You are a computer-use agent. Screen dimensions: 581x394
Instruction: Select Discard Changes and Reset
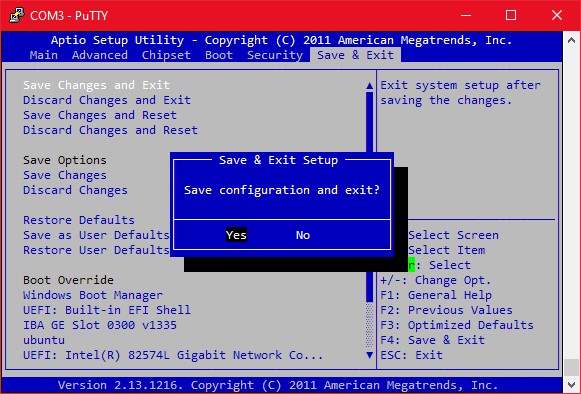(110, 130)
